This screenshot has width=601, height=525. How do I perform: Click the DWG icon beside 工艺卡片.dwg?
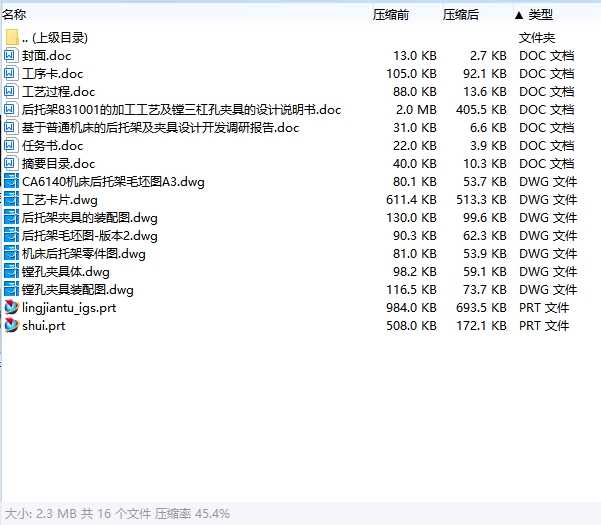pos(11,199)
